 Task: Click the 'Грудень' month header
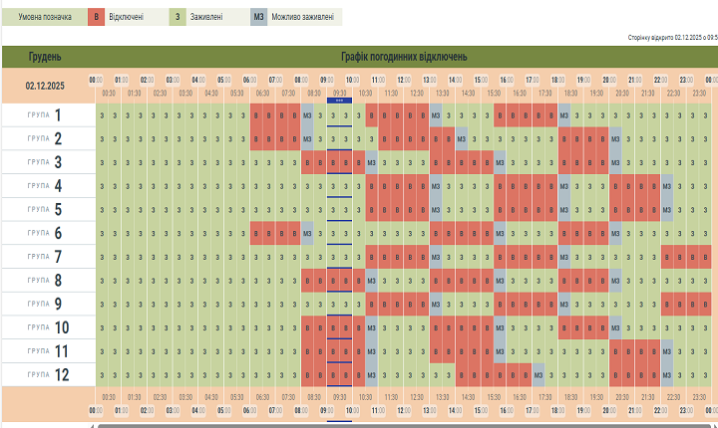point(45,56)
